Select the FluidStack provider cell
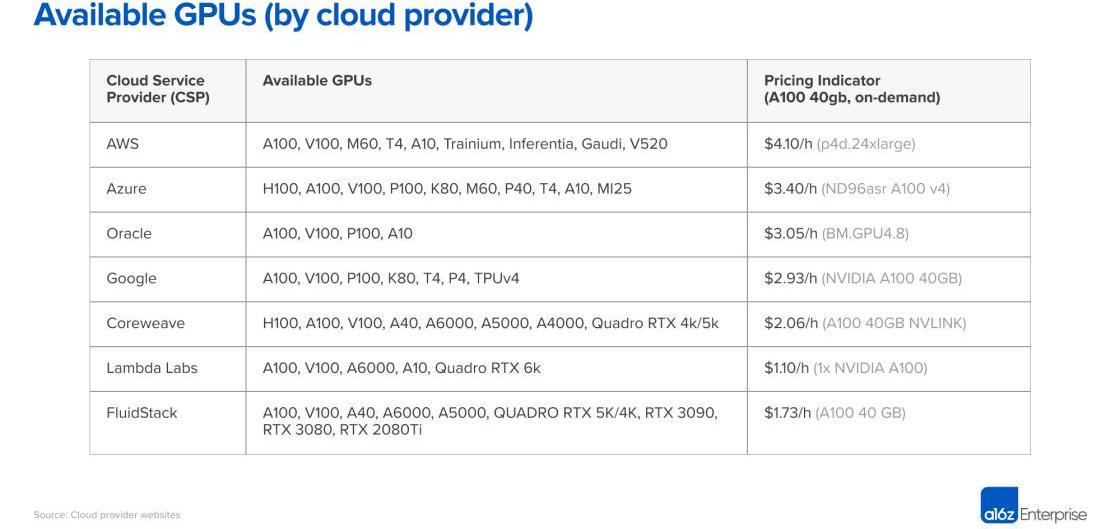1120x529 pixels. [142, 413]
